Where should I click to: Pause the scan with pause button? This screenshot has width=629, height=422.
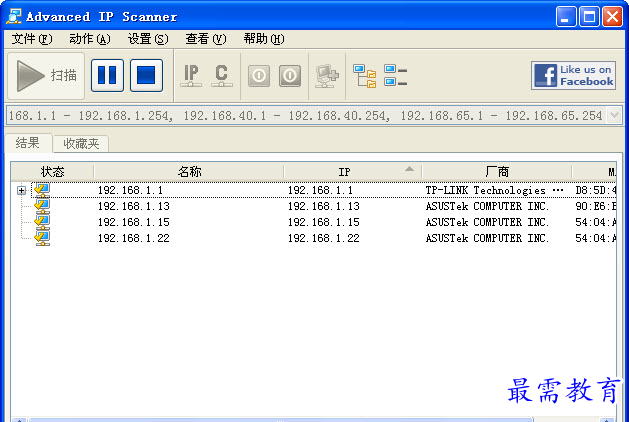click(107, 75)
